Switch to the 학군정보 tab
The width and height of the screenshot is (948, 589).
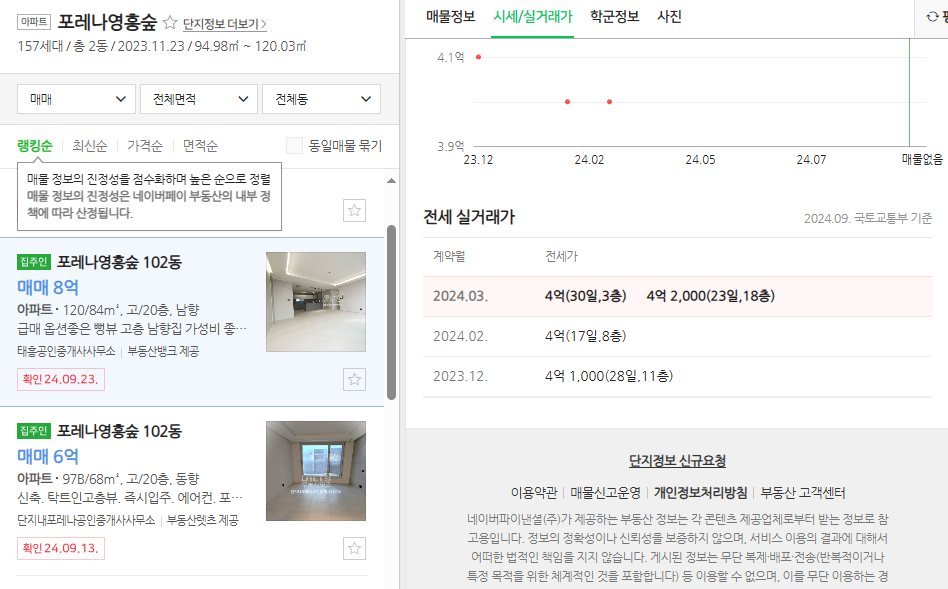pyautogui.click(x=614, y=17)
